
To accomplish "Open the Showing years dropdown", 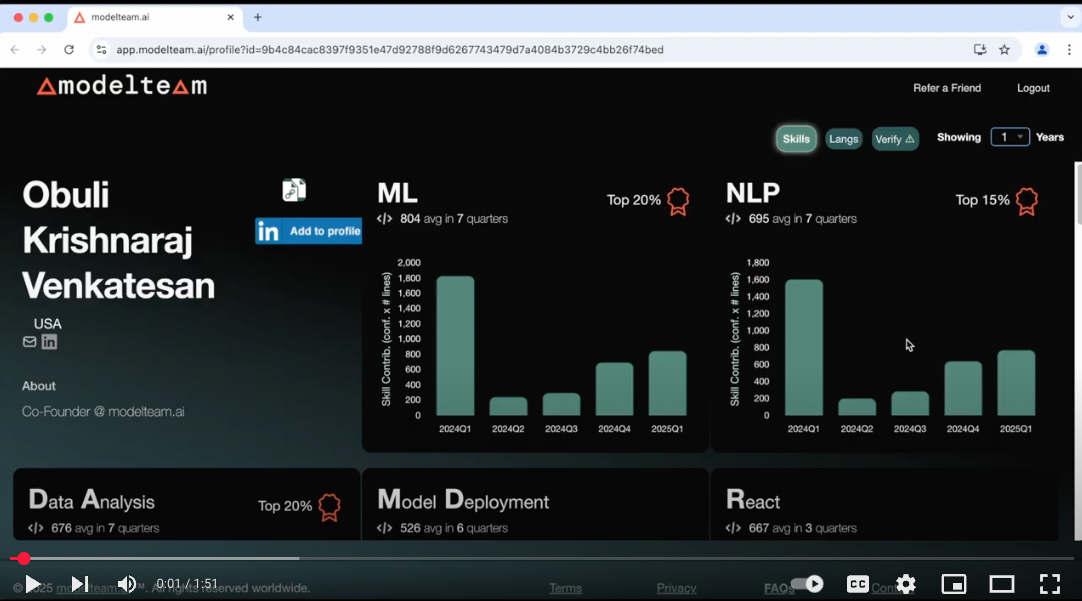I will [1010, 137].
